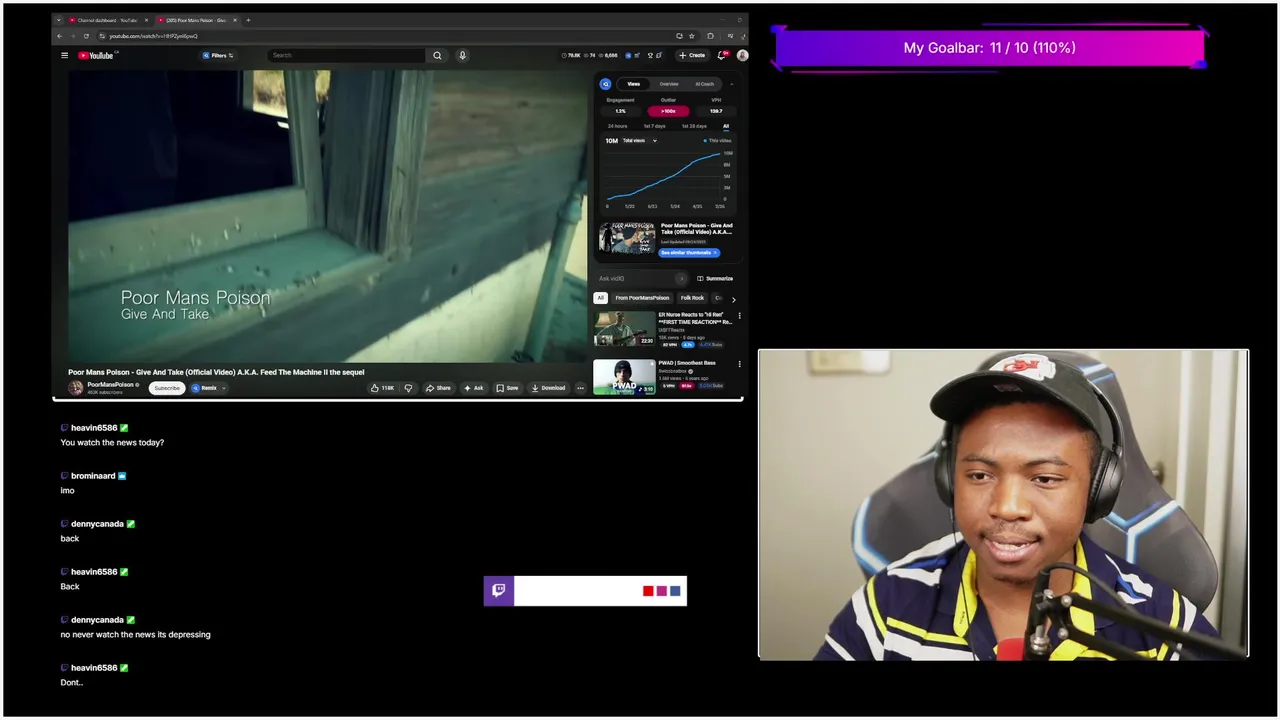Screen dimensions: 1280x720
Task: Switch to the Overview tab in vidIQ
Action: [x=669, y=85]
